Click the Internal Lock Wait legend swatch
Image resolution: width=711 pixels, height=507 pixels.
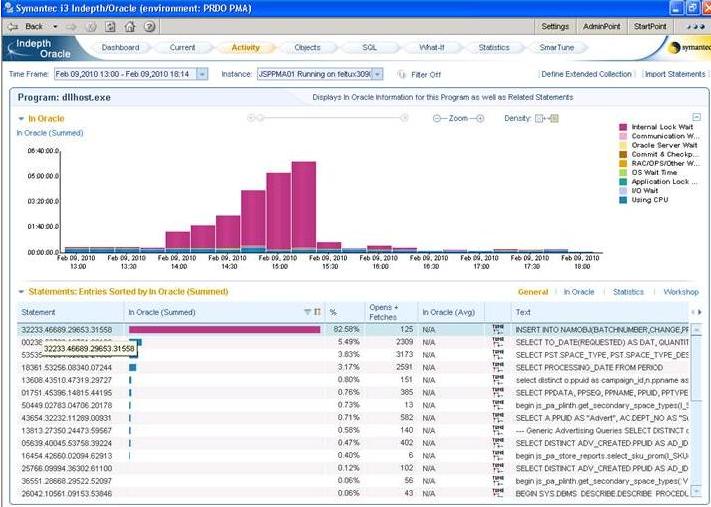[622, 127]
